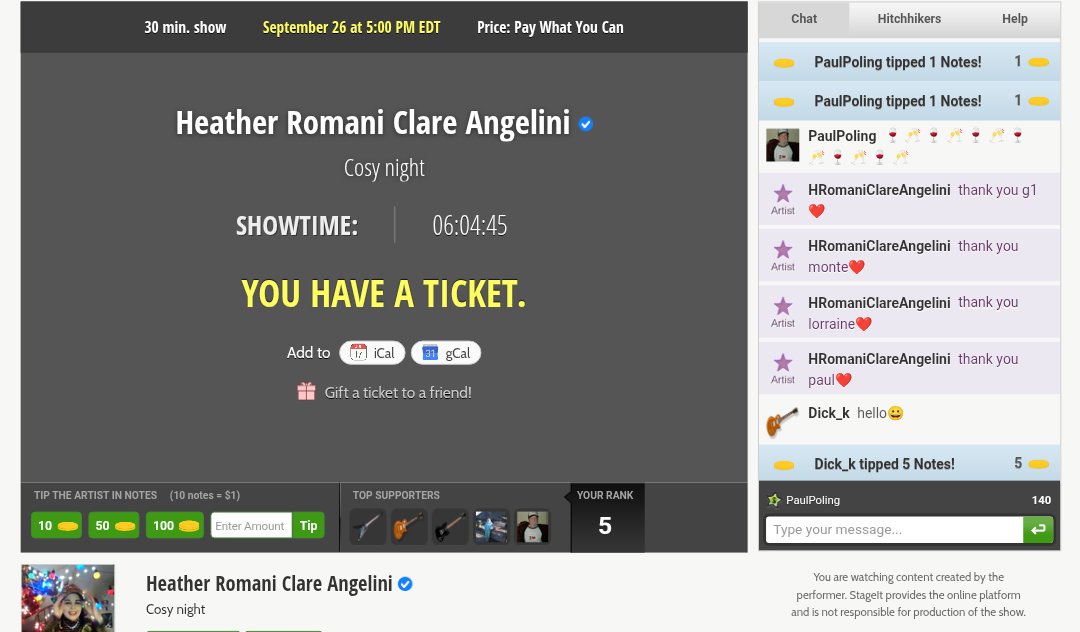Send chat message with green arrow button
Viewport: 1080px width, 632px height.
tap(1038, 529)
